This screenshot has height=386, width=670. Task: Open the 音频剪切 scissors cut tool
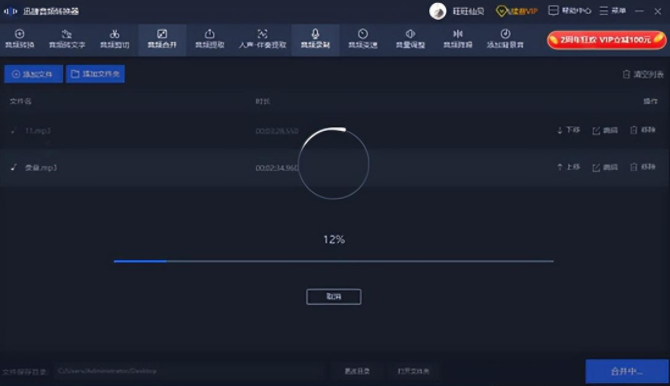115,39
